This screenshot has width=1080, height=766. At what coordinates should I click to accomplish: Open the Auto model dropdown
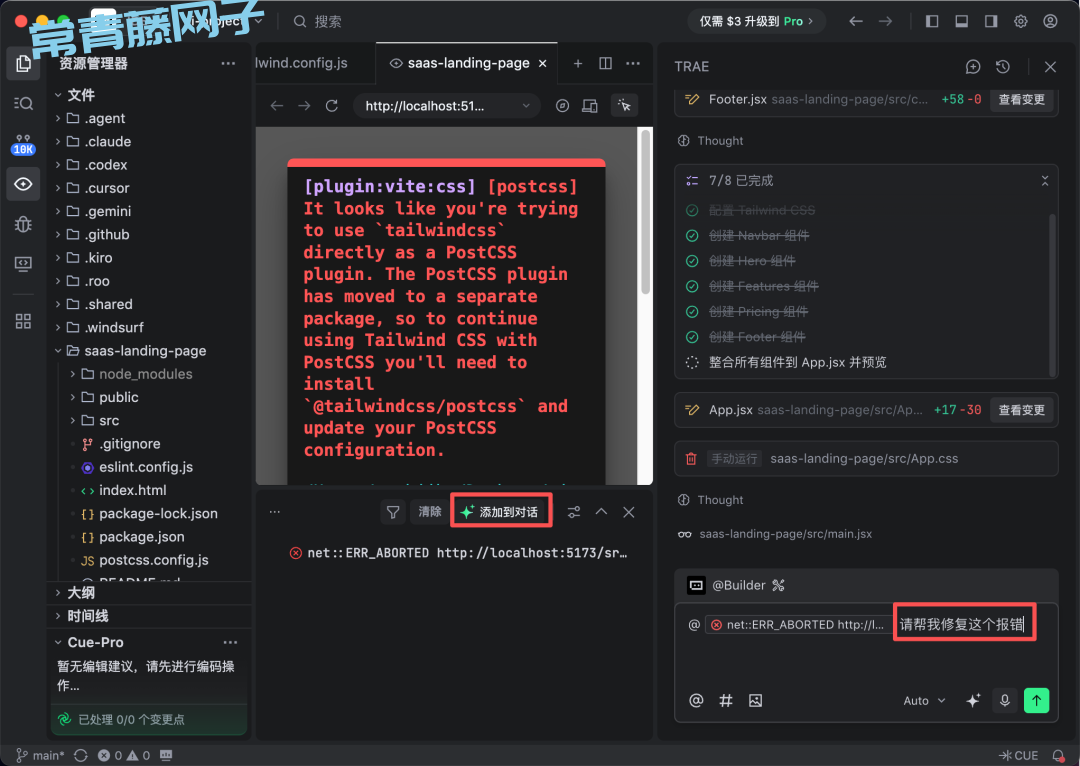click(x=924, y=701)
